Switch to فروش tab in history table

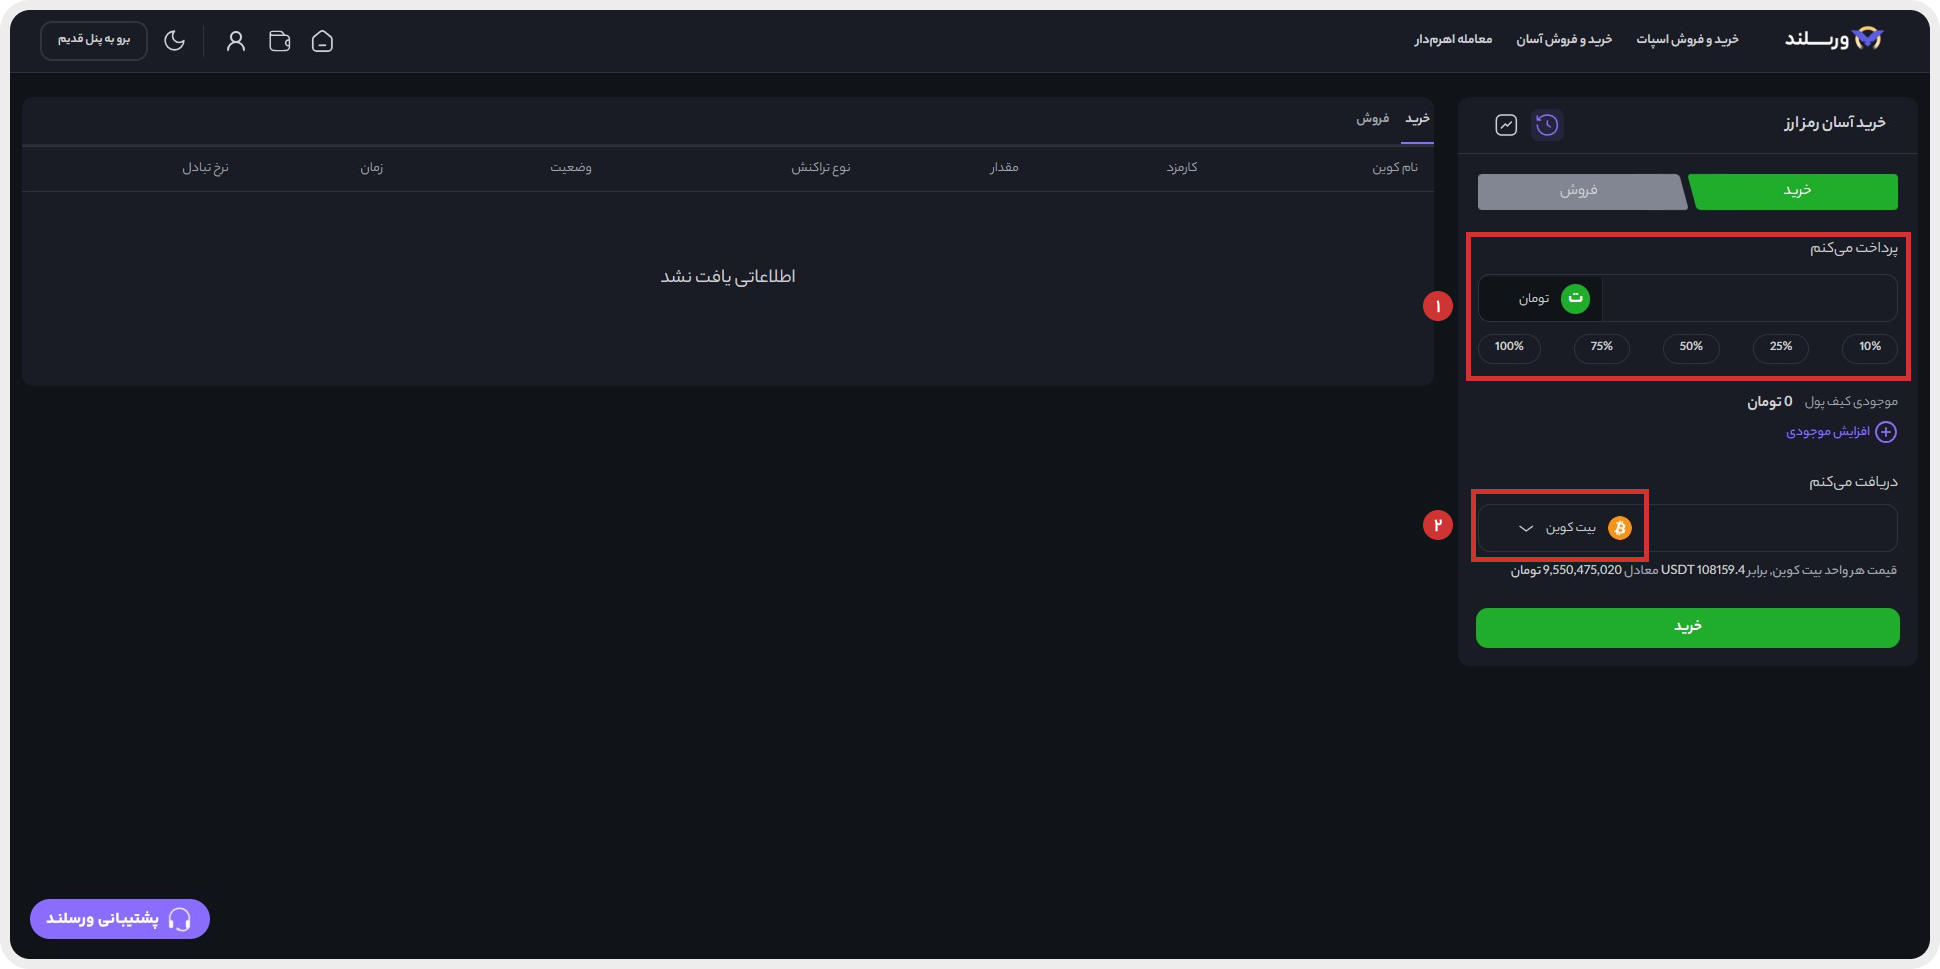click(x=1372, y=119)
